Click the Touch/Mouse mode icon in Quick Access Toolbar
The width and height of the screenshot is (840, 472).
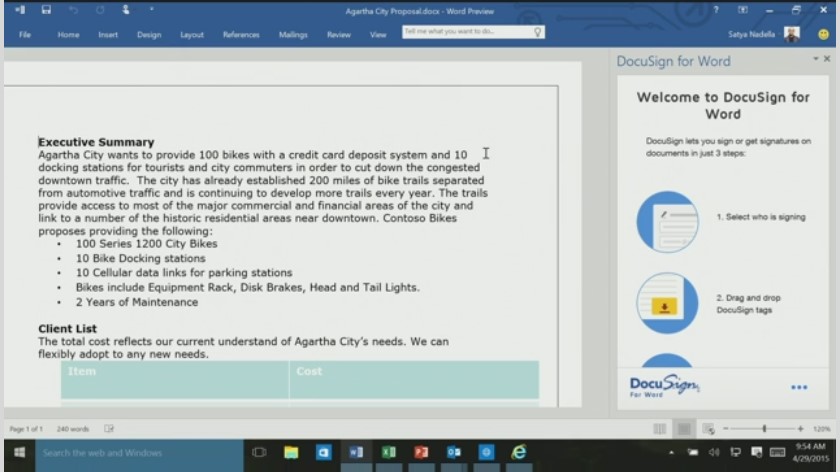126,10
